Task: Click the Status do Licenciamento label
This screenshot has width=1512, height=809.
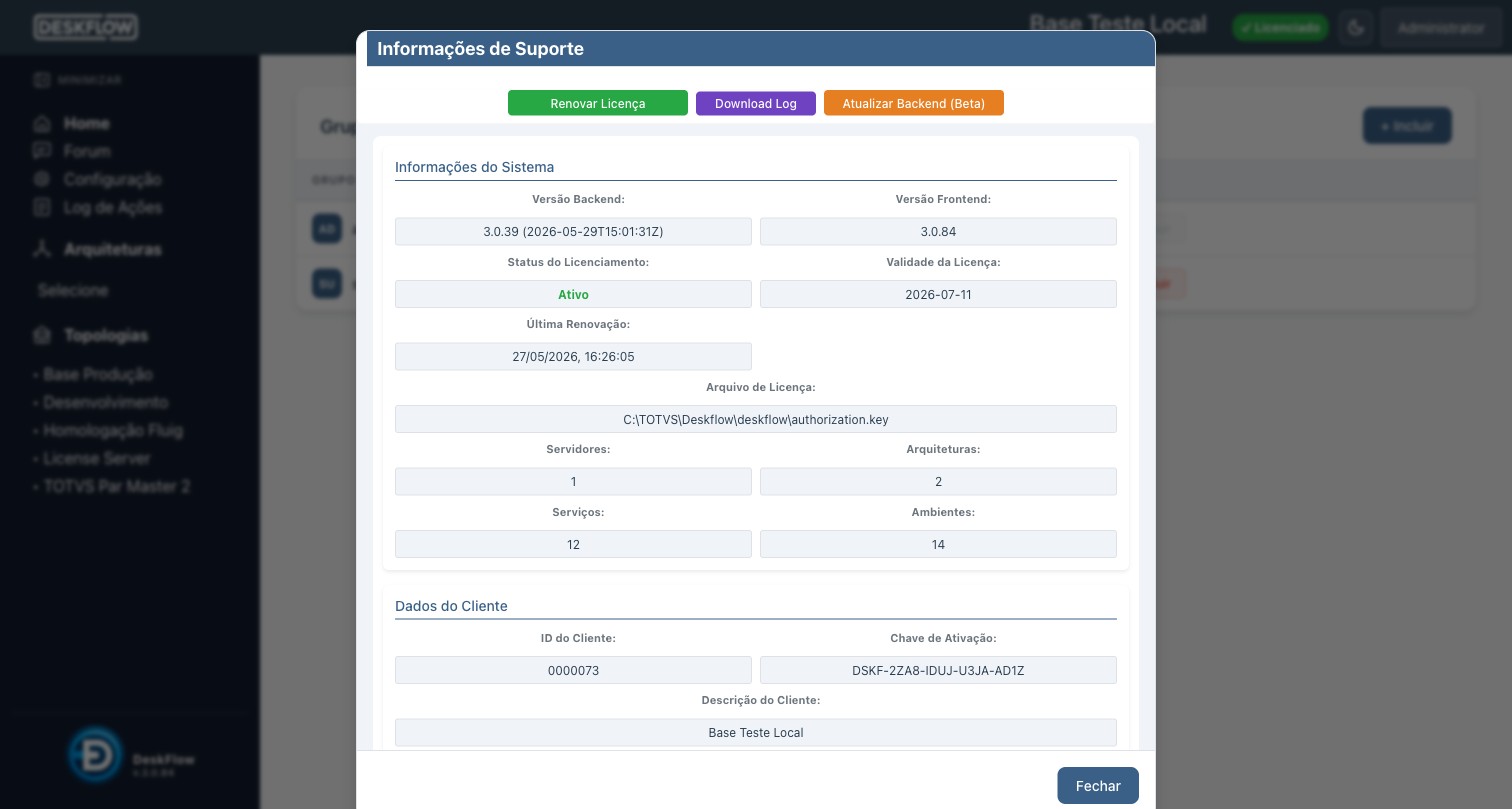Action: [578, 262]
